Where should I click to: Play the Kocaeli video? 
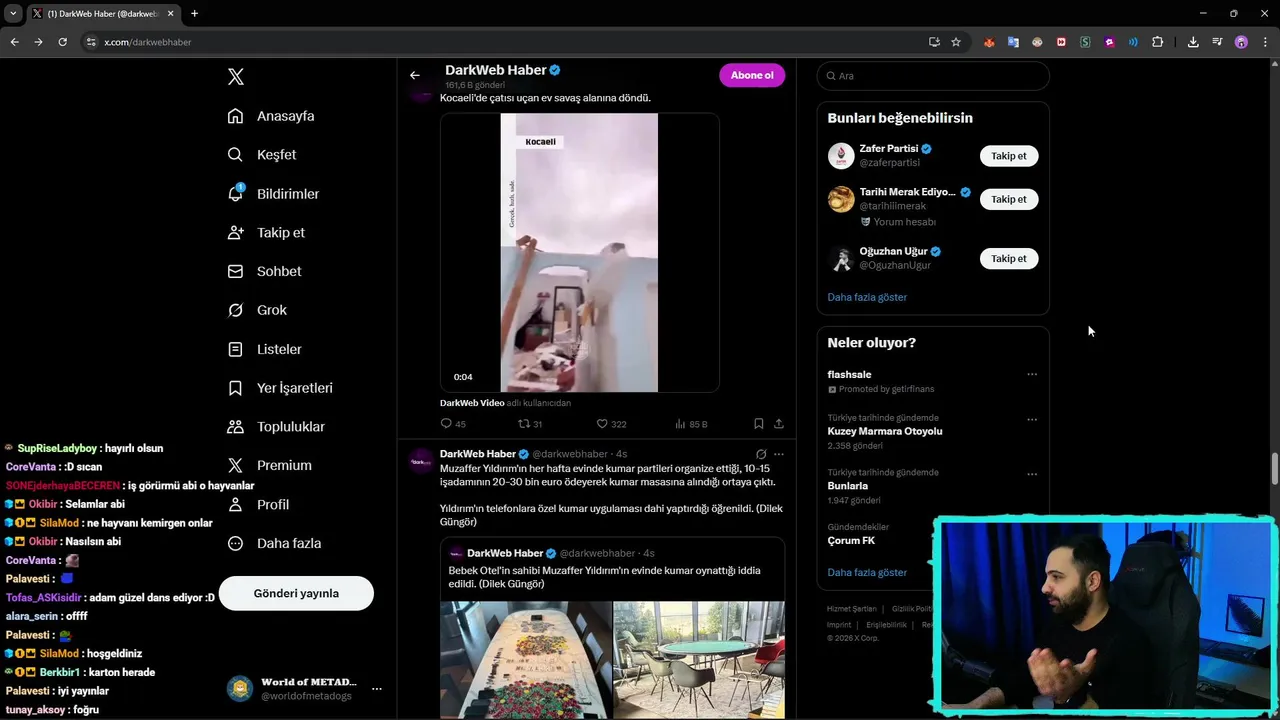click(x=579, y=252)
